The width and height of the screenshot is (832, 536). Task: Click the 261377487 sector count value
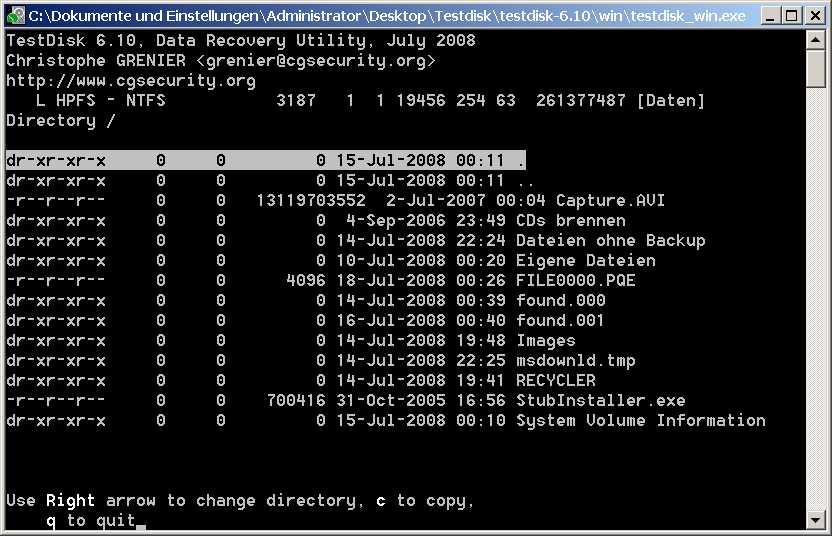580,101
